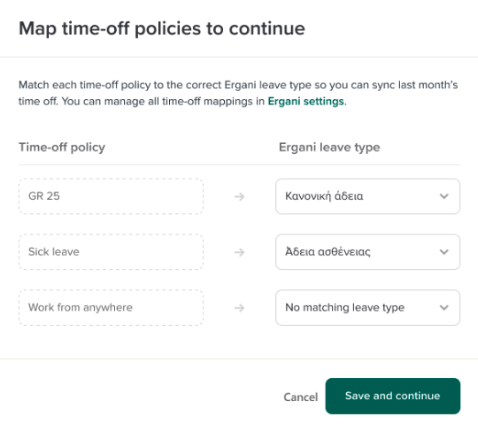Click the Work from anywhere policy field
This screenshot has height=432, width=478.
point(111,307)
